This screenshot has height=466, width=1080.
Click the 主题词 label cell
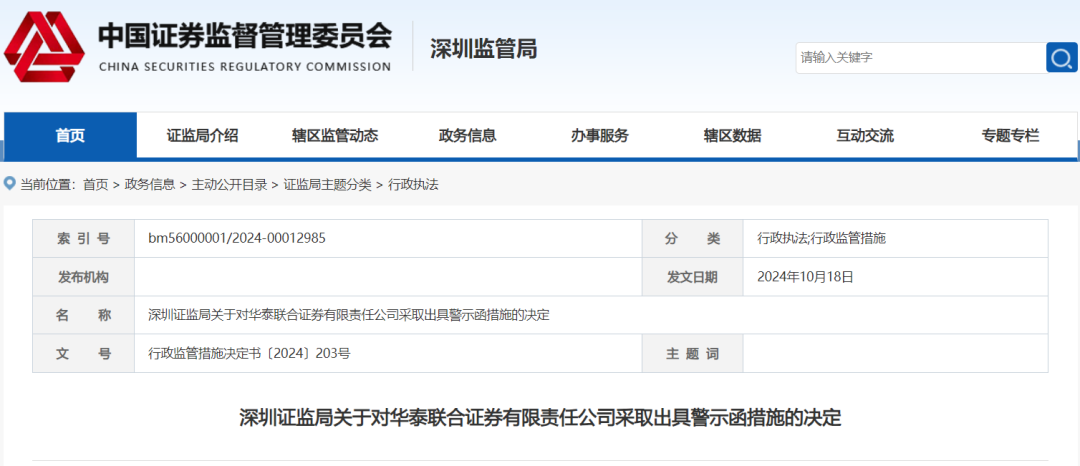[x=692, y=354]
